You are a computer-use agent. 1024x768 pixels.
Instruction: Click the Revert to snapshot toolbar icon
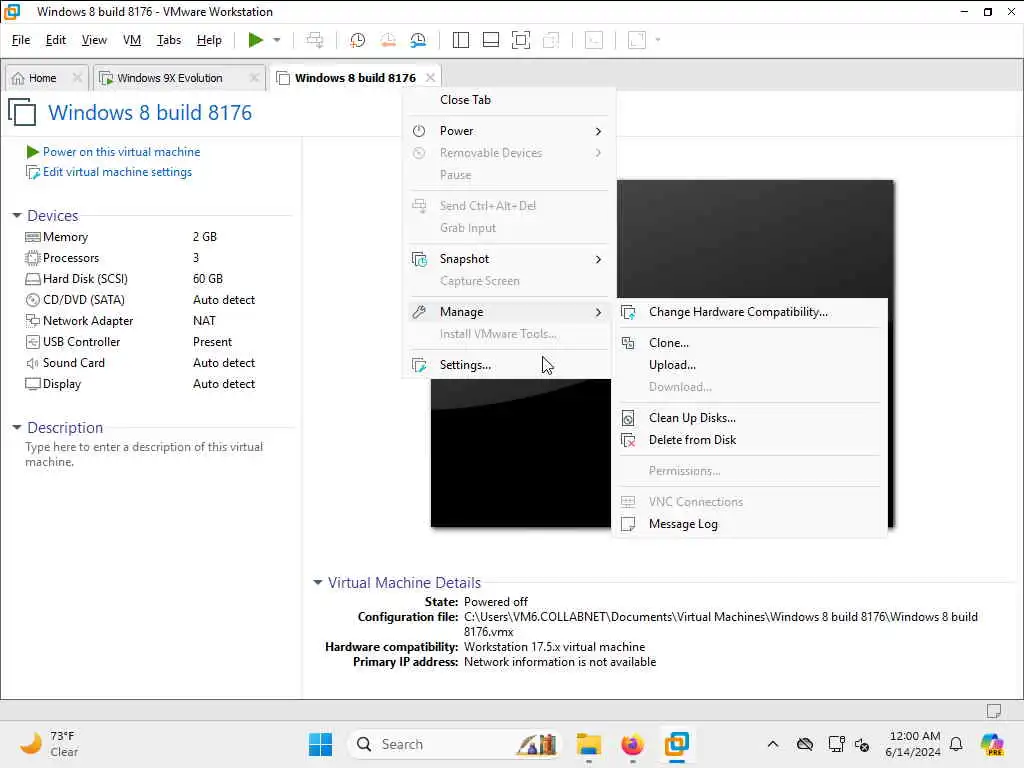point(388,40)
